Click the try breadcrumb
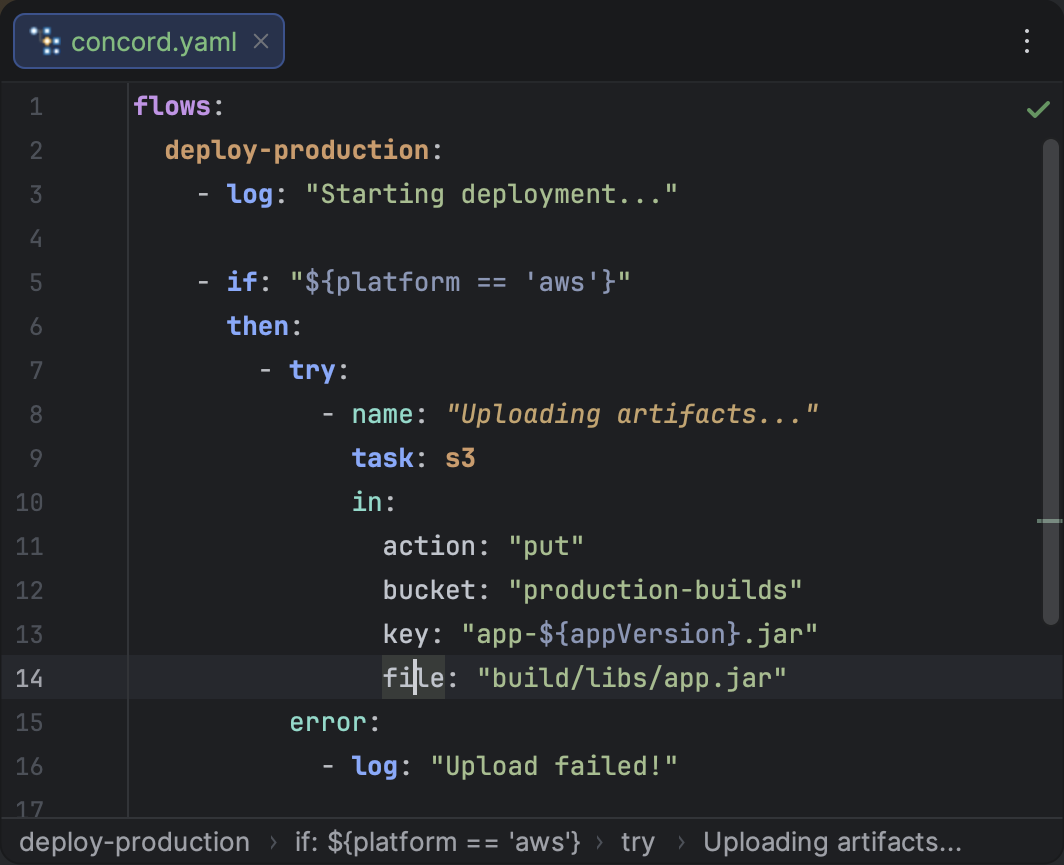 tap(637, 842)
